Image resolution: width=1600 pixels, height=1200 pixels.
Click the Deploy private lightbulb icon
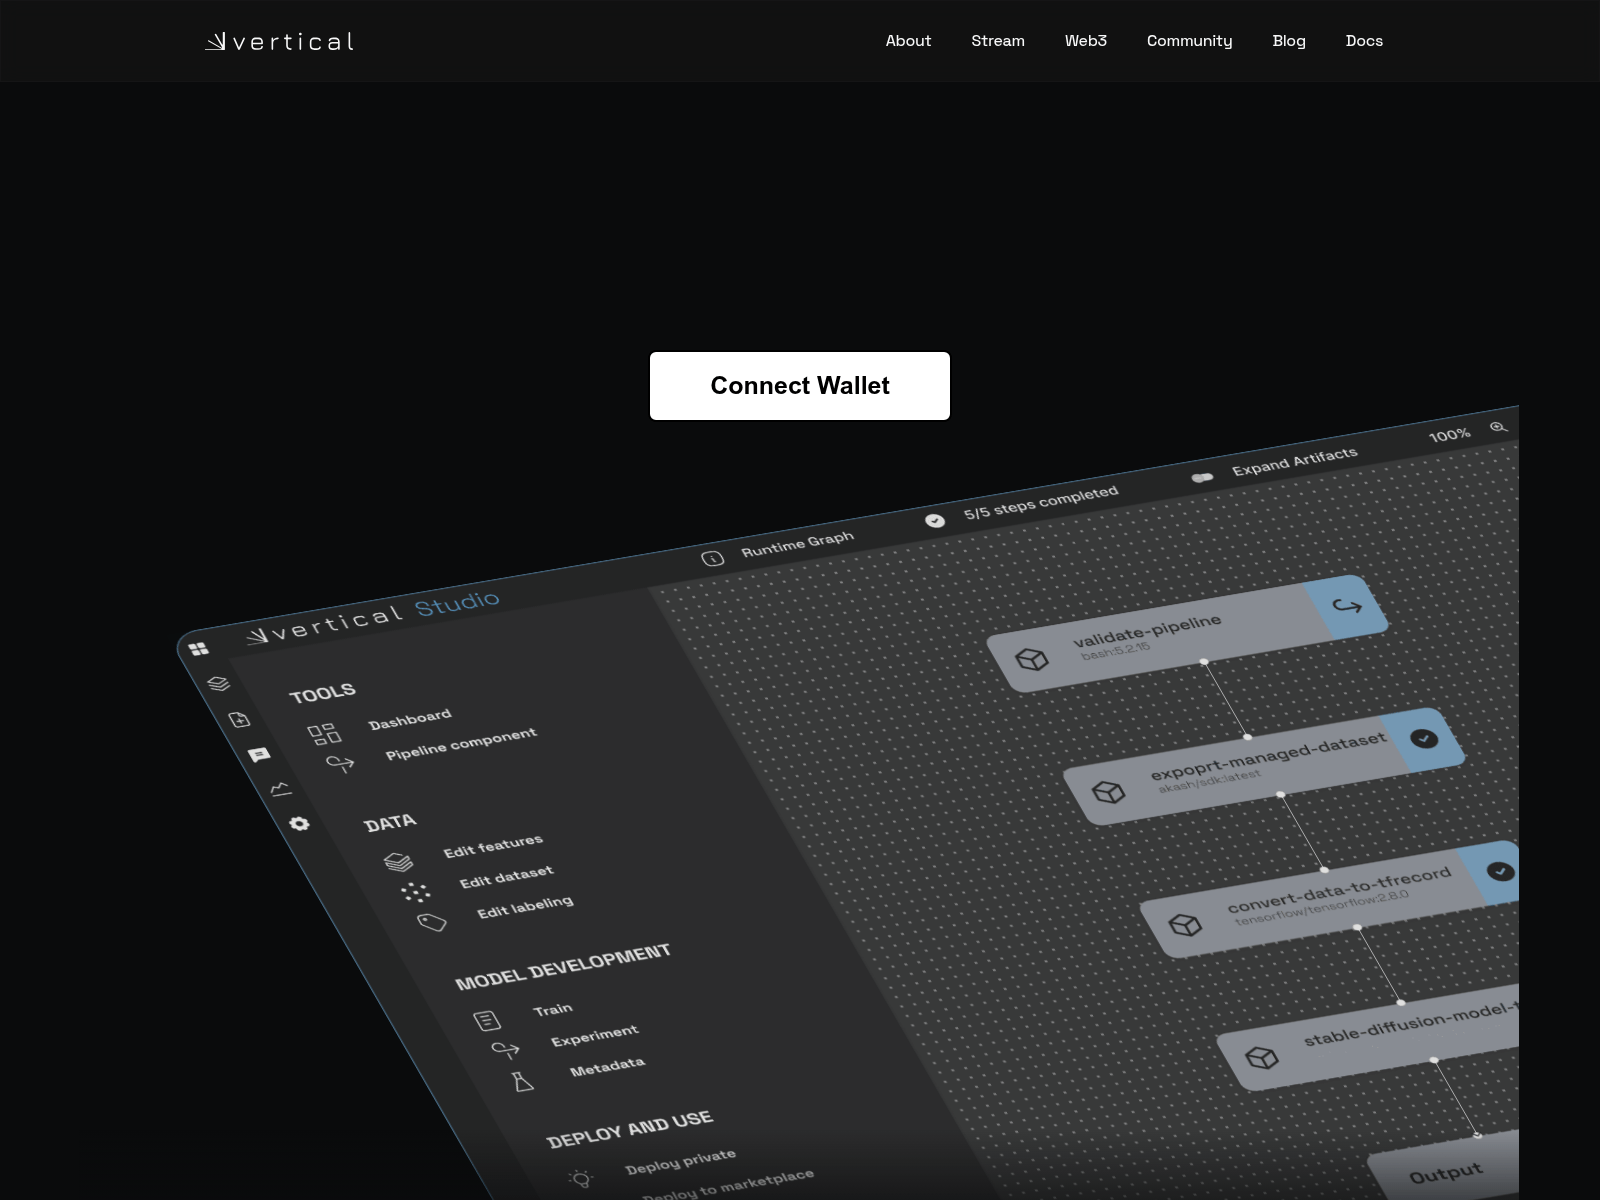point(580,1179)
